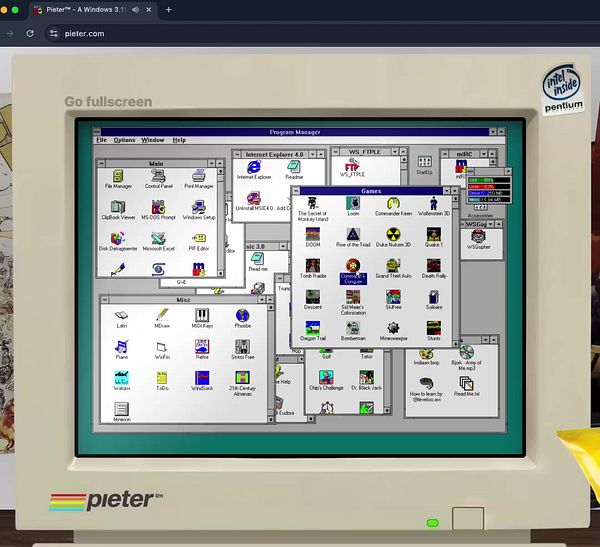
Task: Select the Tomb Raider icon
Action: [313, 269]
